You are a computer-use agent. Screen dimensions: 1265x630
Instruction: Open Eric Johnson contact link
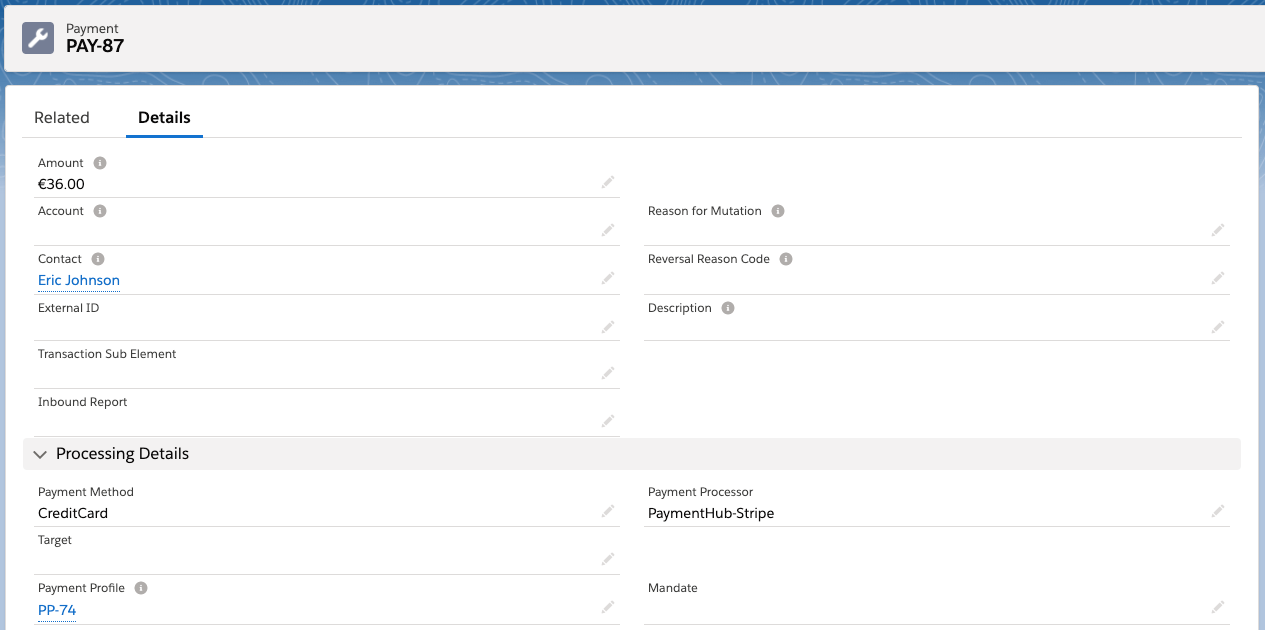(79, 281)
